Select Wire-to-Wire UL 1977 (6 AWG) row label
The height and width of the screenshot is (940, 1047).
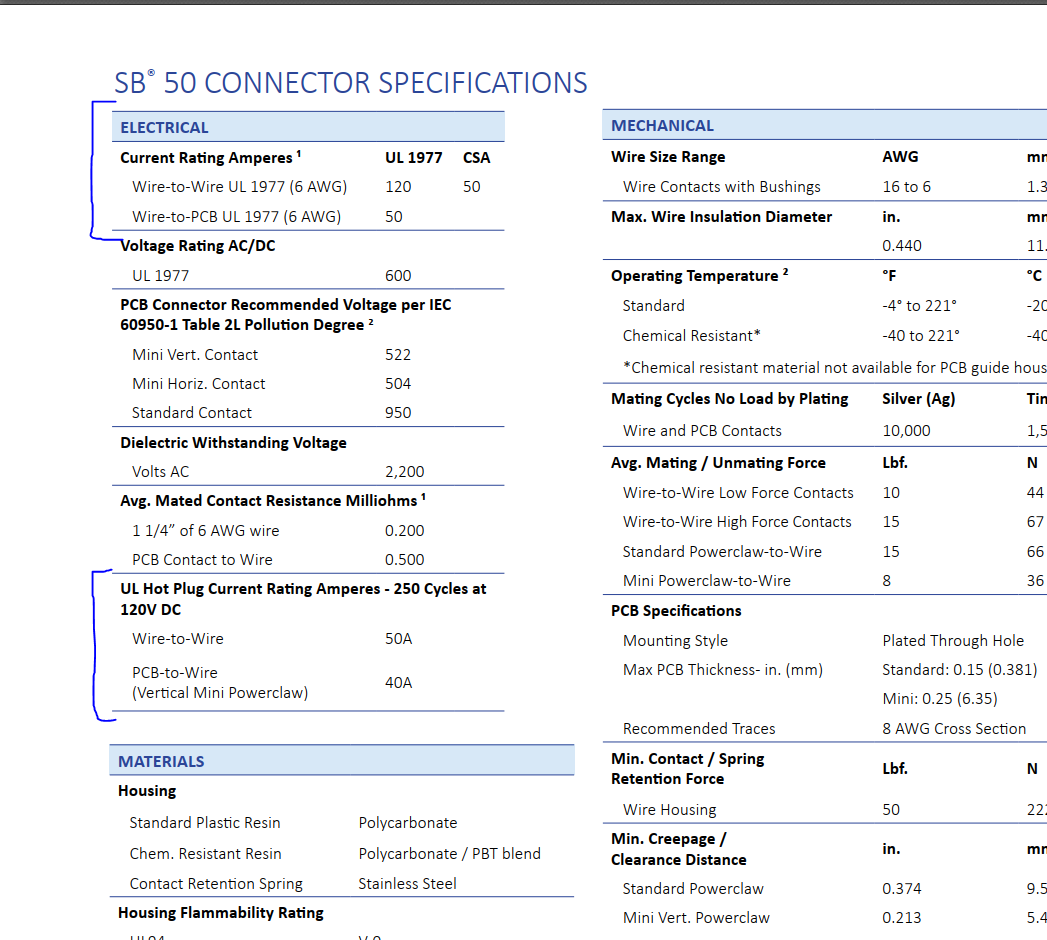(239, 187)
